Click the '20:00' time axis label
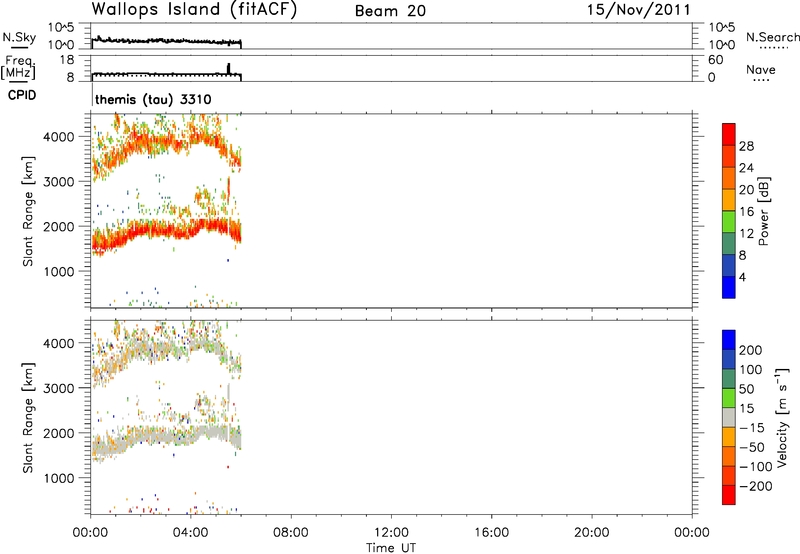This screenshot has height=554, width=800. click(x=592, y=533)
